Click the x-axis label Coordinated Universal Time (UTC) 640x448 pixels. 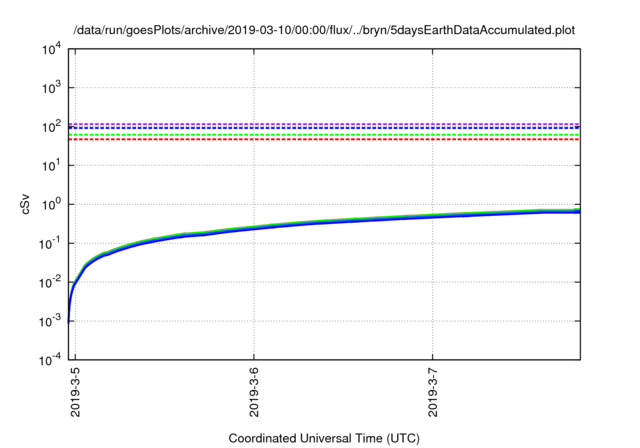[x=324, y=439]
